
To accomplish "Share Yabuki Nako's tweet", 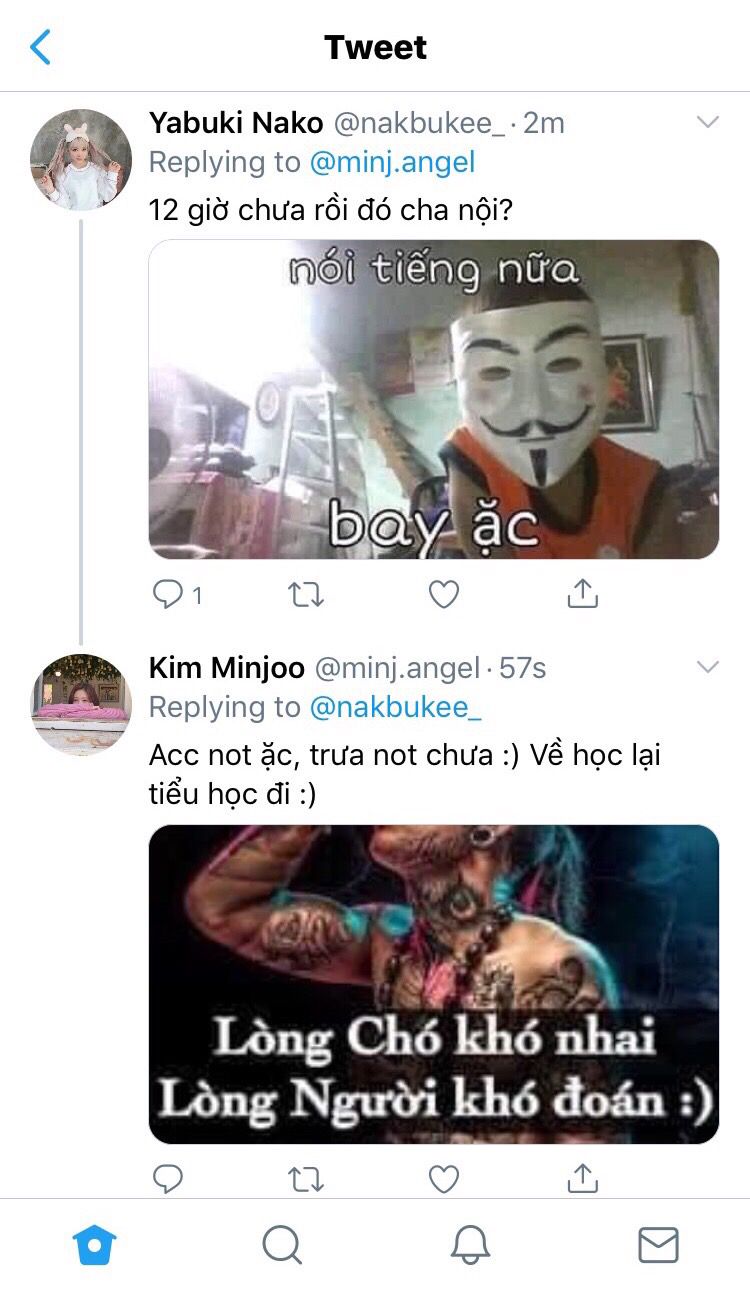I will tap(582, 593).
